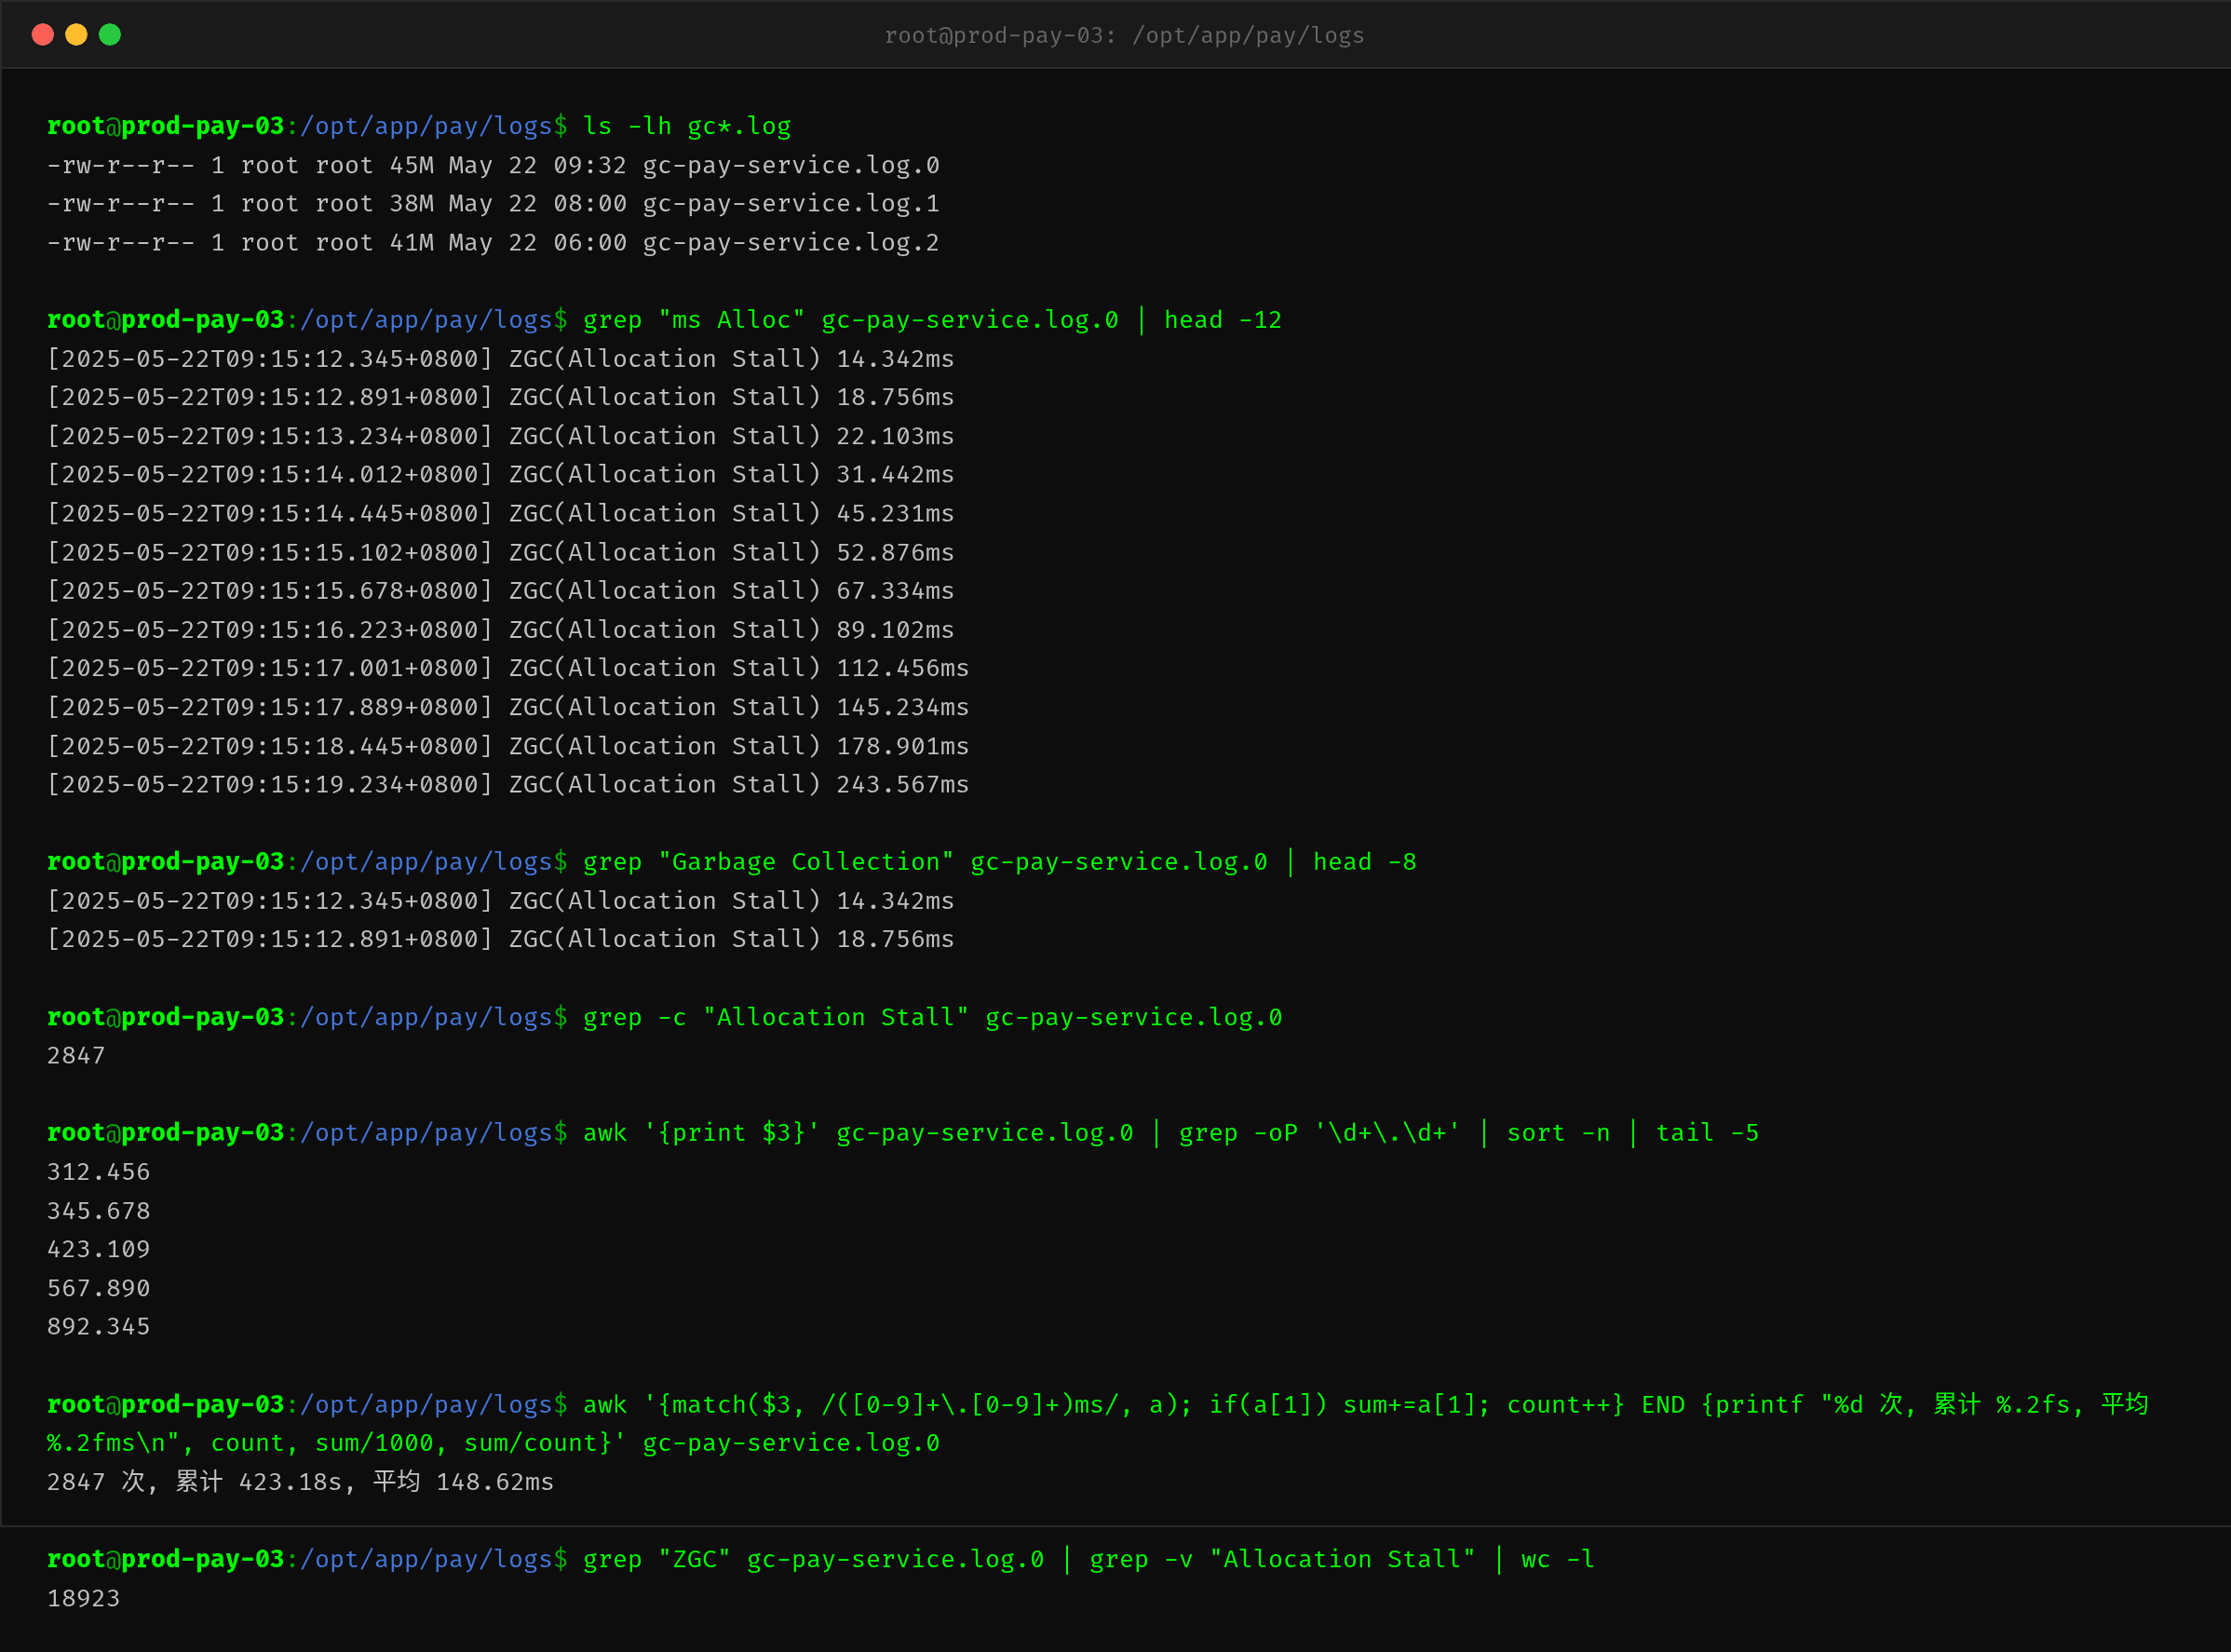This screenshot has width=2231, height=1652.
Task: Click the grep "Garbage Collection" command line
Action: click(1000, 862)
